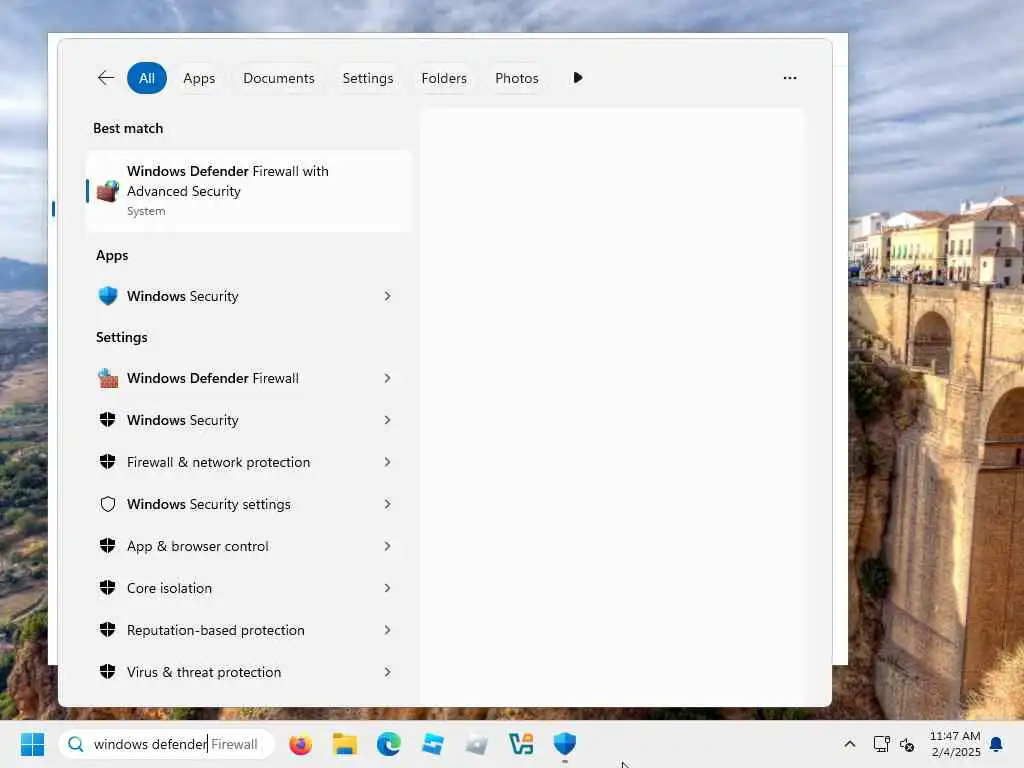Viewport: 1024px width, 768px height.
Task: Click shield icon beside Virus & threat protection
Action: coord(108,672)
